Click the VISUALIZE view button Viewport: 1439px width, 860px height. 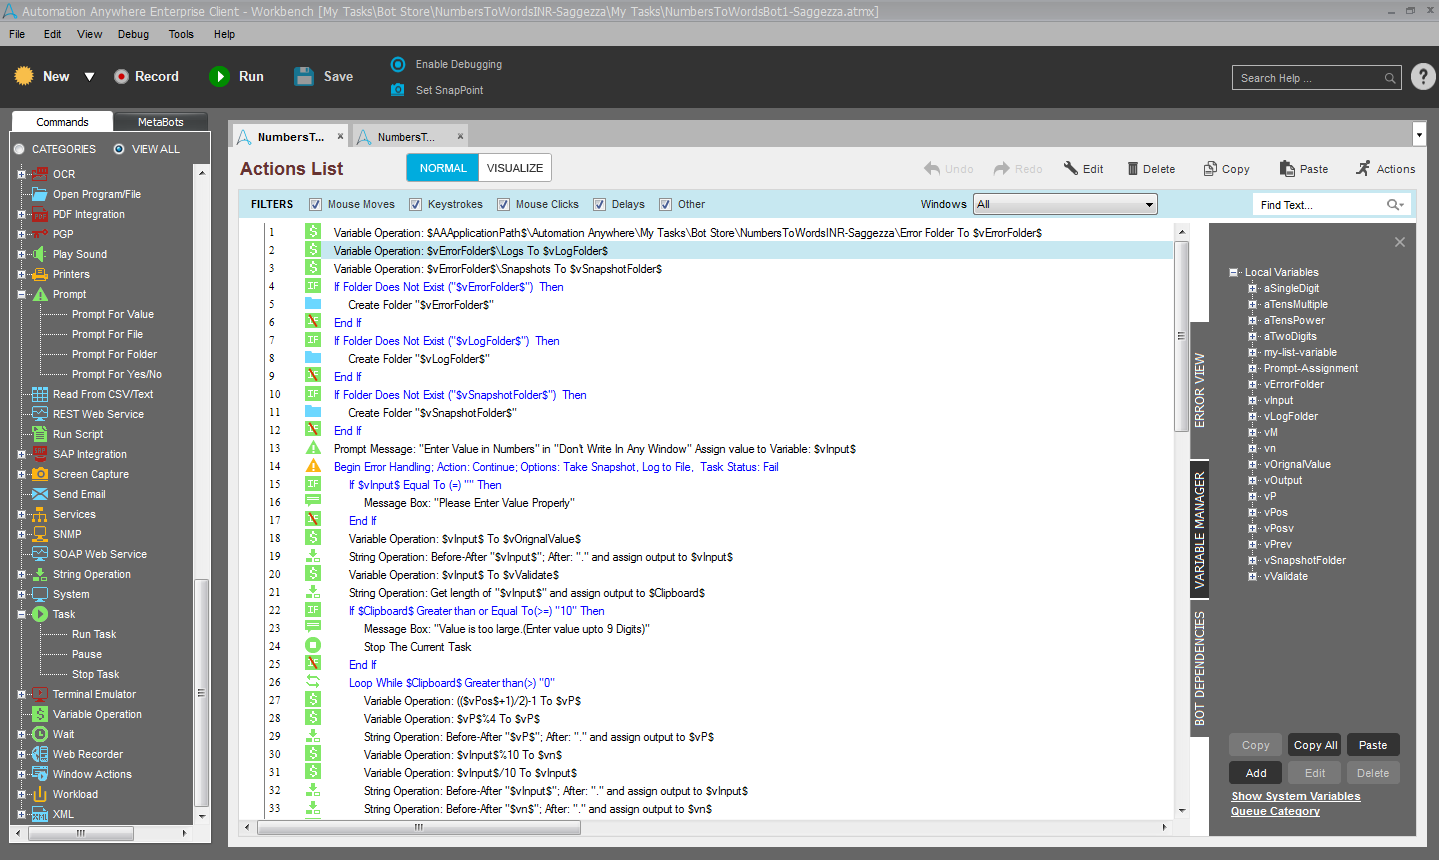[515, 168]
